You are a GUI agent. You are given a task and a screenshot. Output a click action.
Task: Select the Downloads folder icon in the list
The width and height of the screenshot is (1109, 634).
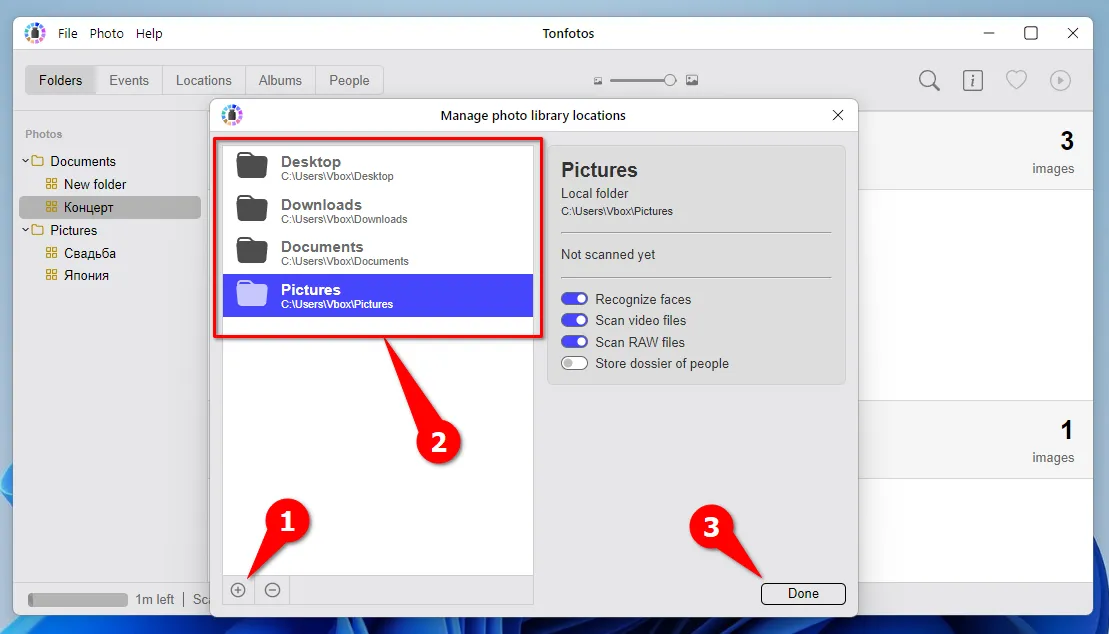point(252,209)
